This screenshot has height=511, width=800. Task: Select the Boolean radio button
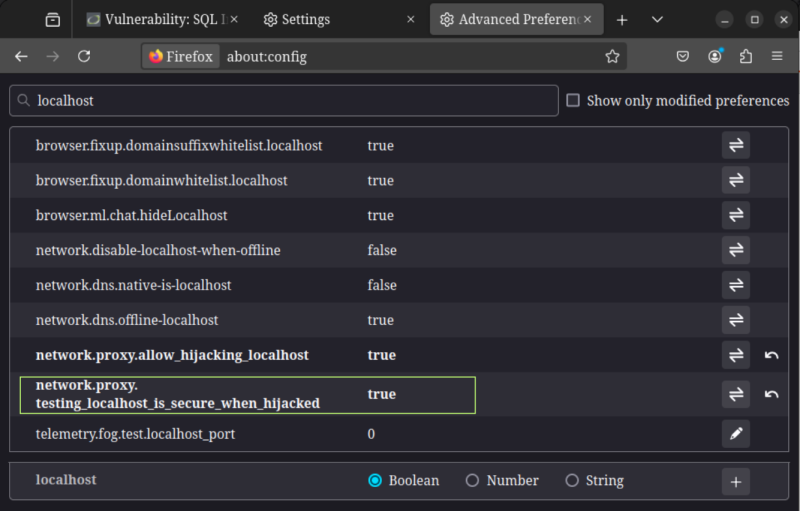point(375,480)
